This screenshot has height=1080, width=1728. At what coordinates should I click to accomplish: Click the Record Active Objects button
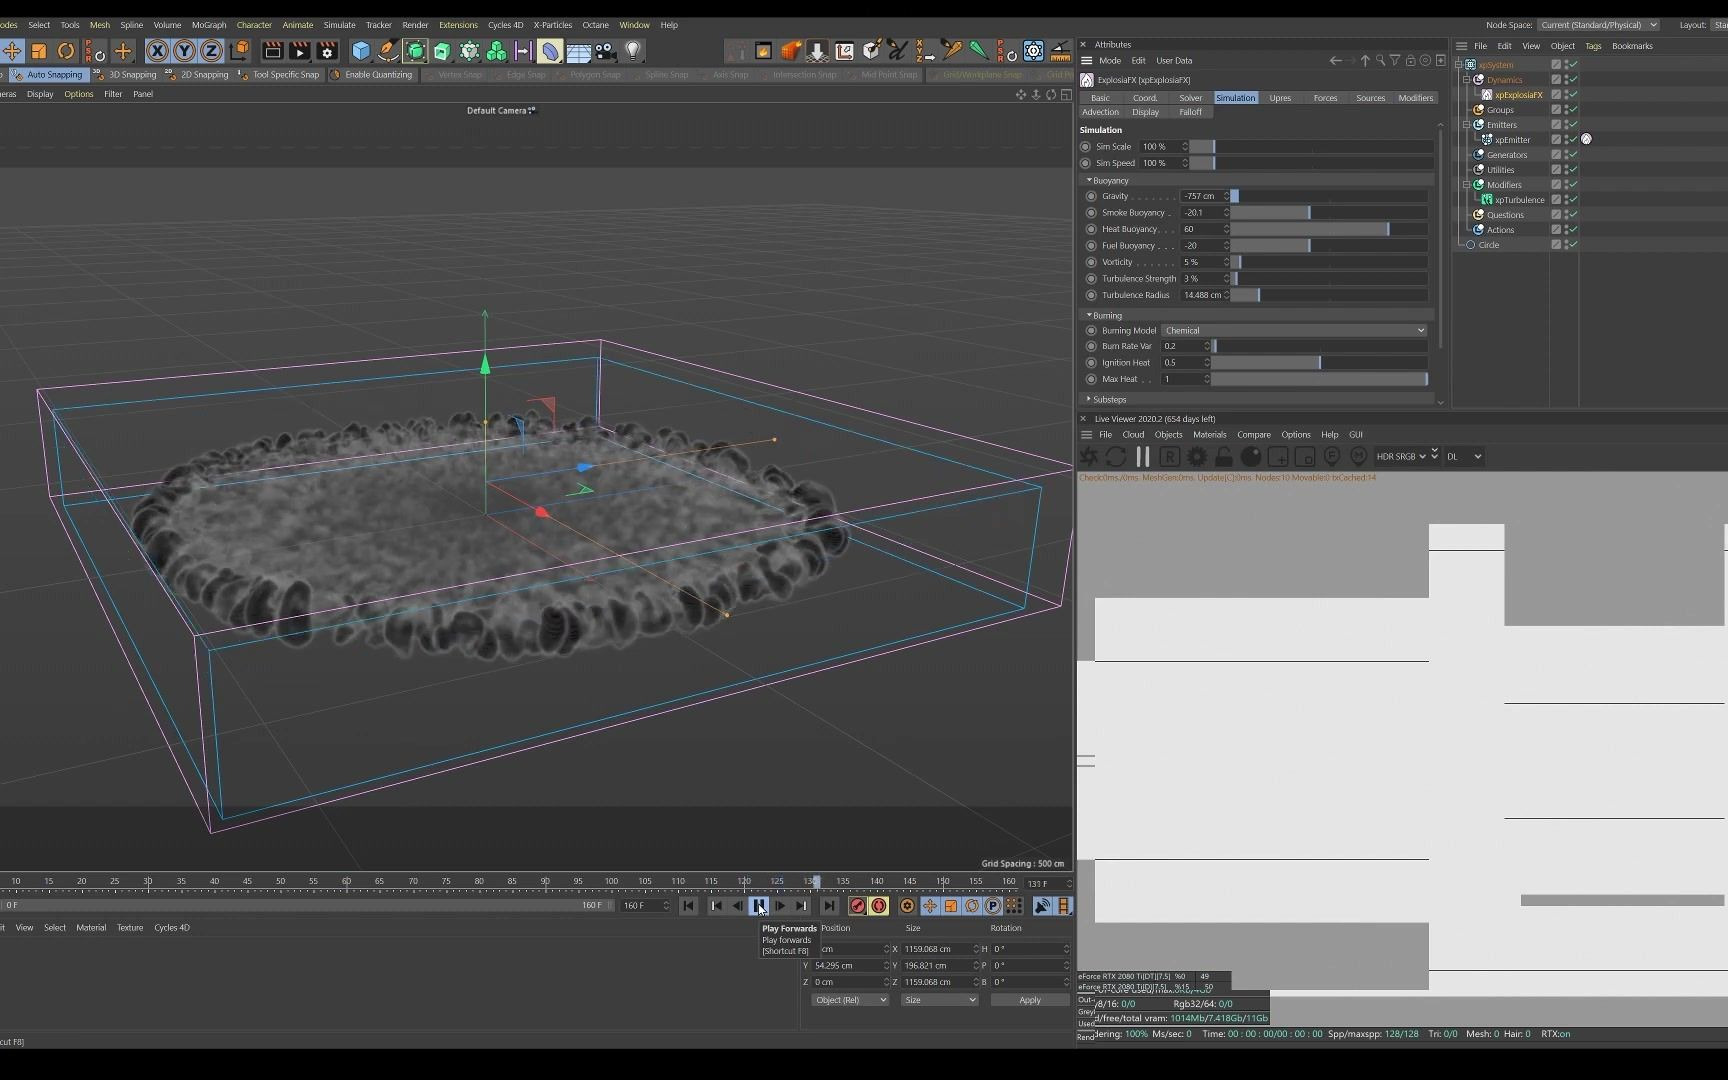point(857,906)
